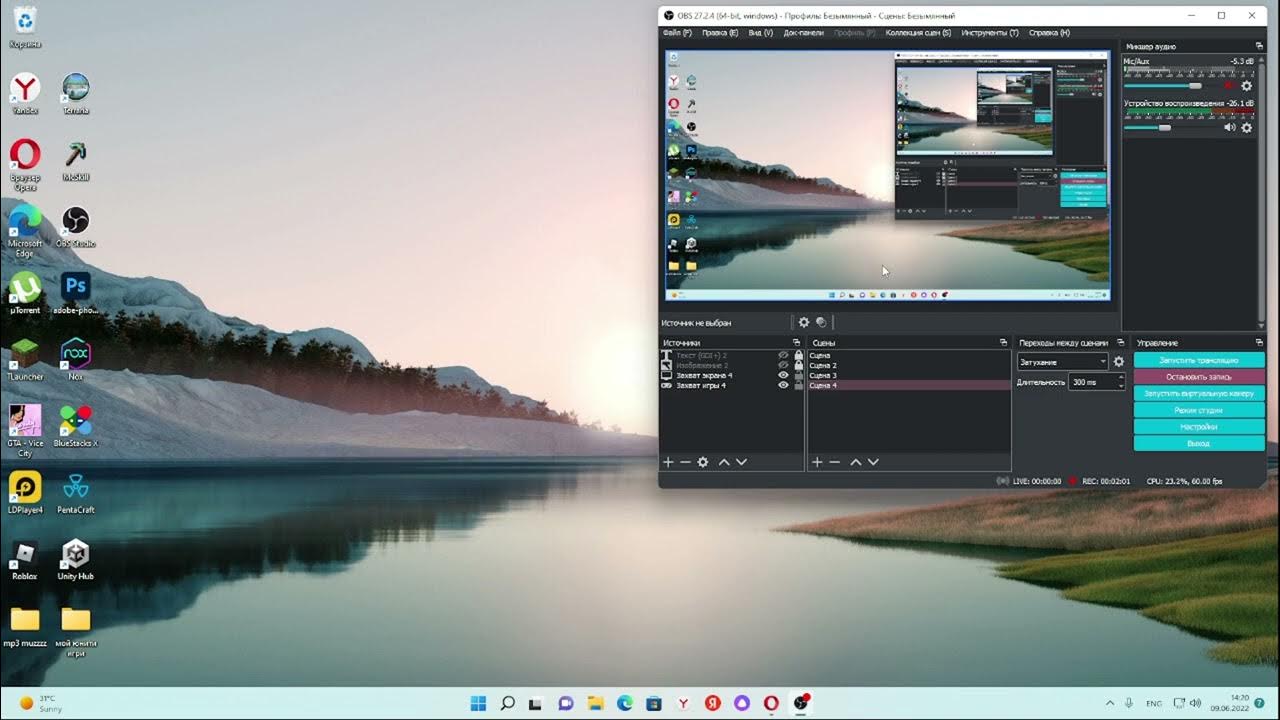Unlock the Изображение 2 source
The height and width of the screenshot is (720, 1280).
(x=798, y=365)
